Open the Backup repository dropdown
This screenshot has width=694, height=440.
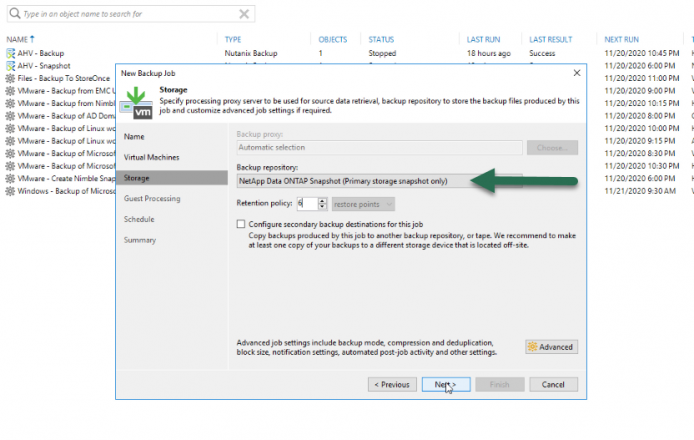(x=379, y=181)
